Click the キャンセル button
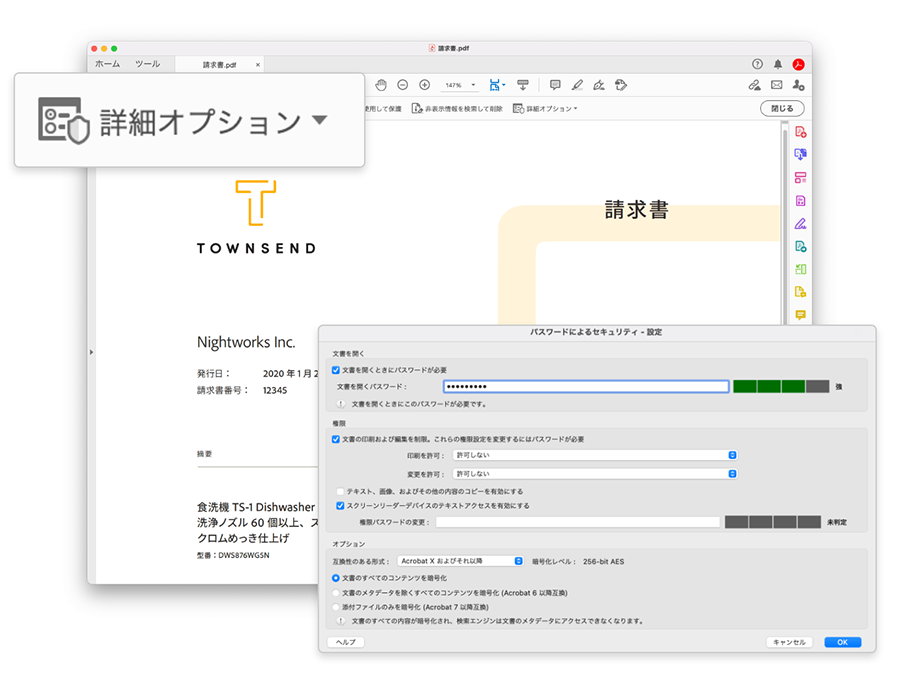This screenshot has height=675, width=900. pyautogui.click(x=789, y=642)
